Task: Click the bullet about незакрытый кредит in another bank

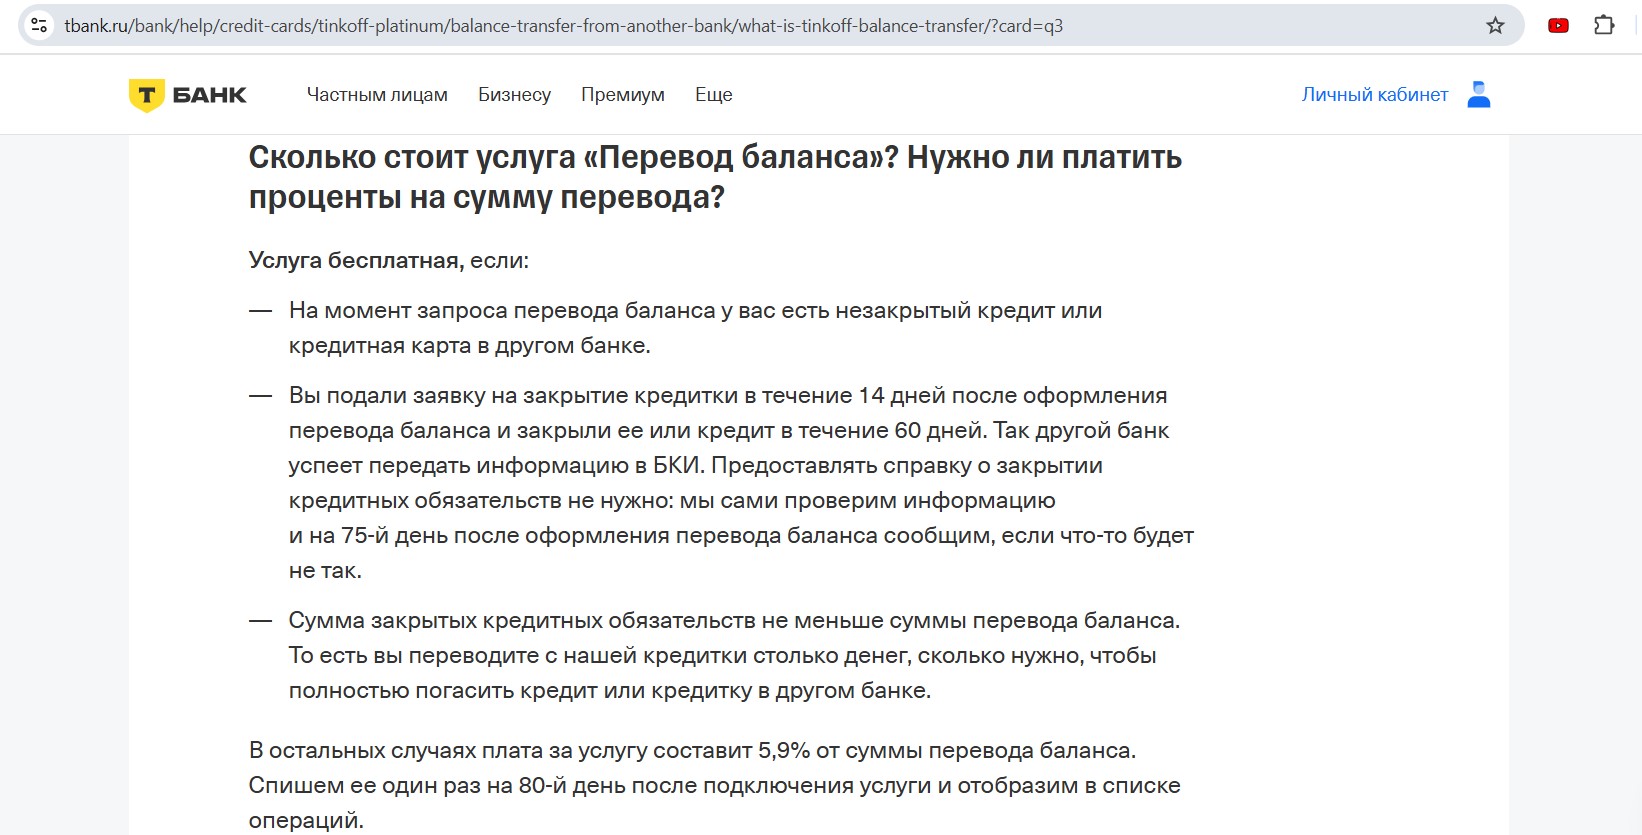Action: [694, 328]
